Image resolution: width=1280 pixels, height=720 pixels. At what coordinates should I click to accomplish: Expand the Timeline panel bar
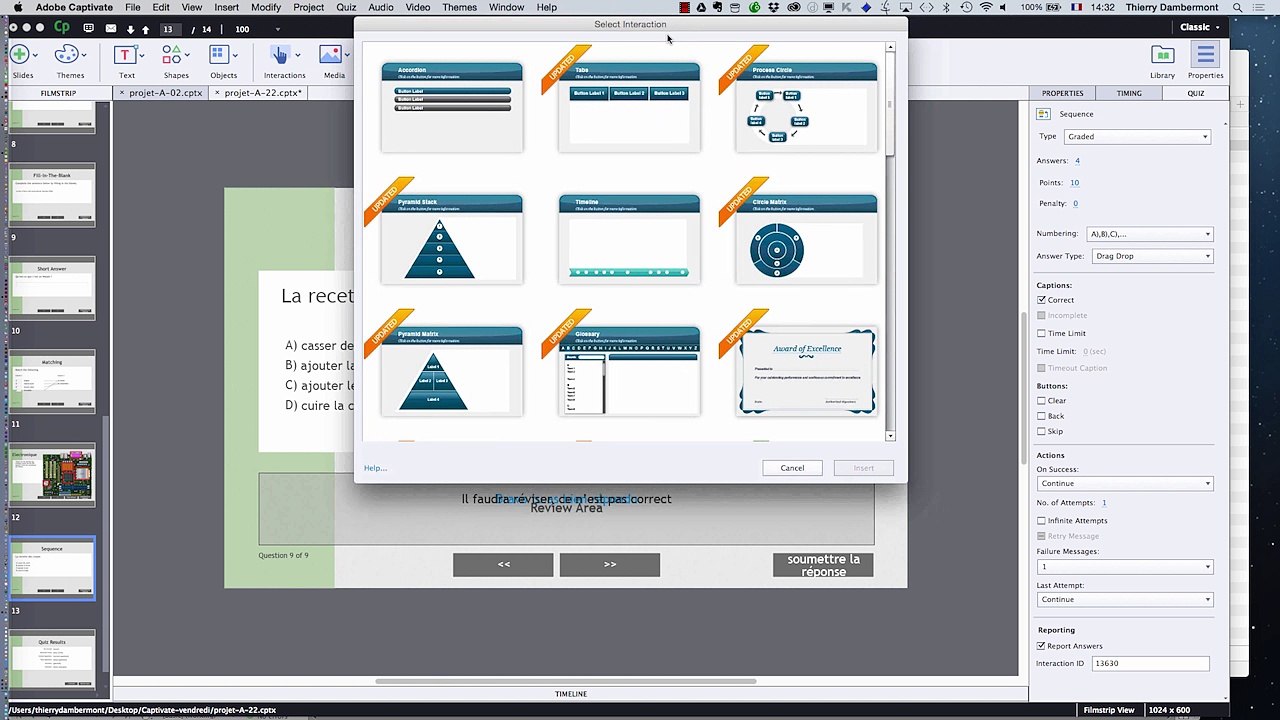[x=571, y=694]
